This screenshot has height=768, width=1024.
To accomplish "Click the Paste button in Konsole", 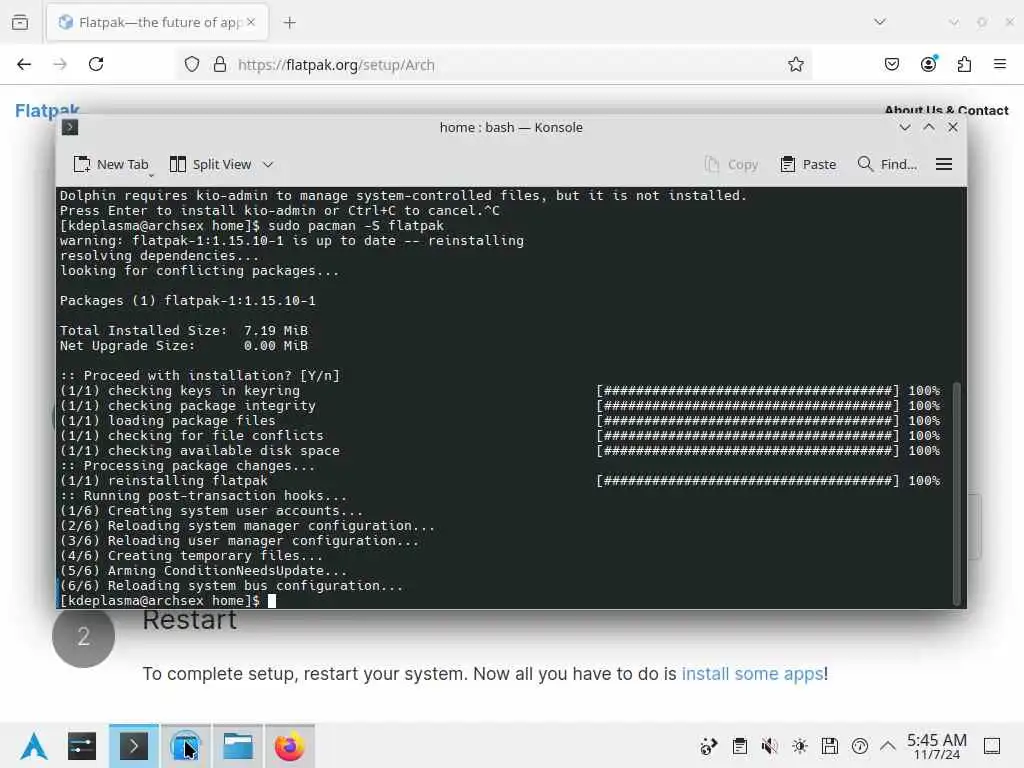I will (808, 165).
